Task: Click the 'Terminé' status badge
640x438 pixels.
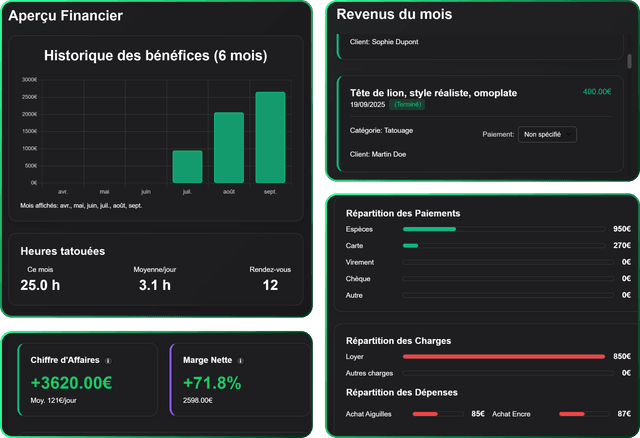Action: pos(407,104)
